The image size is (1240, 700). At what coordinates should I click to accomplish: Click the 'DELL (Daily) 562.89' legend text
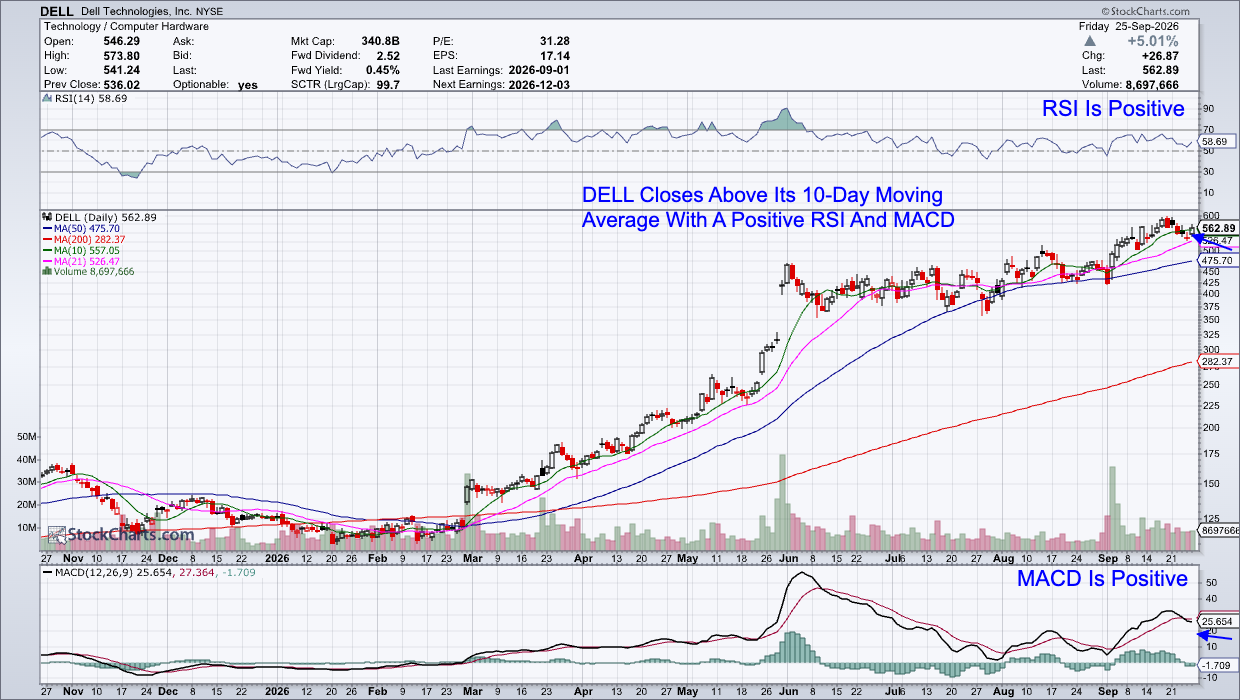coord(105,217)
